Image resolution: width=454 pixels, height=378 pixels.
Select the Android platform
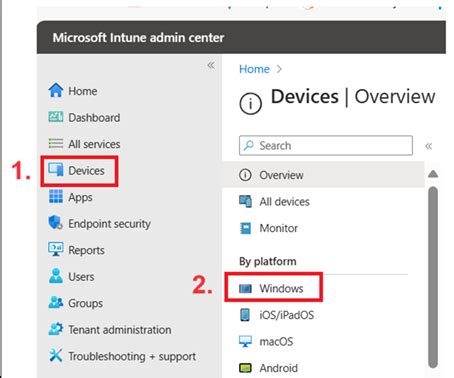point(279,368)
